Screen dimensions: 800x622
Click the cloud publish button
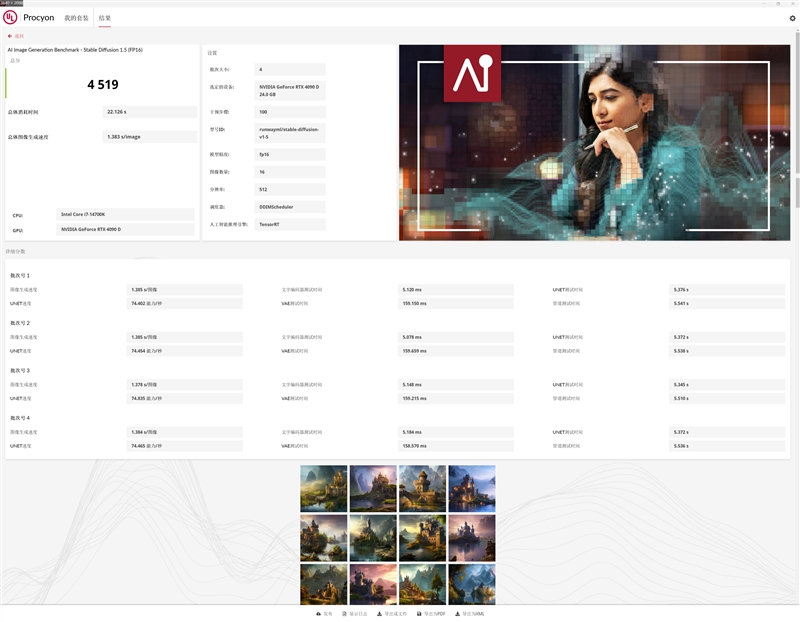(324, 614)
